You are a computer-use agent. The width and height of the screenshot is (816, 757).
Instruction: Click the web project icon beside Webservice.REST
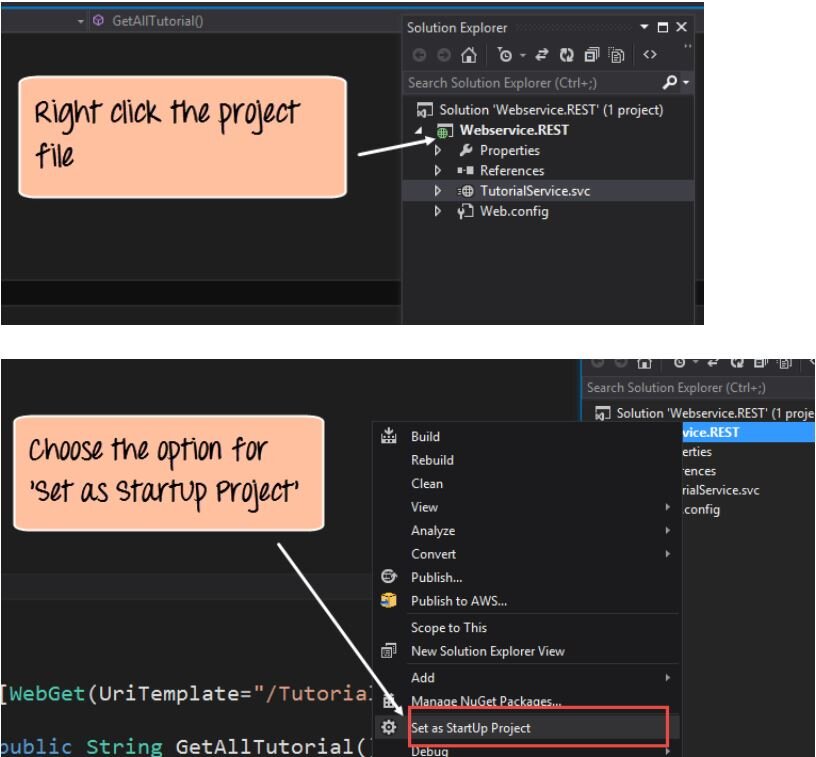pyautogui.click(x=444, y=131)
